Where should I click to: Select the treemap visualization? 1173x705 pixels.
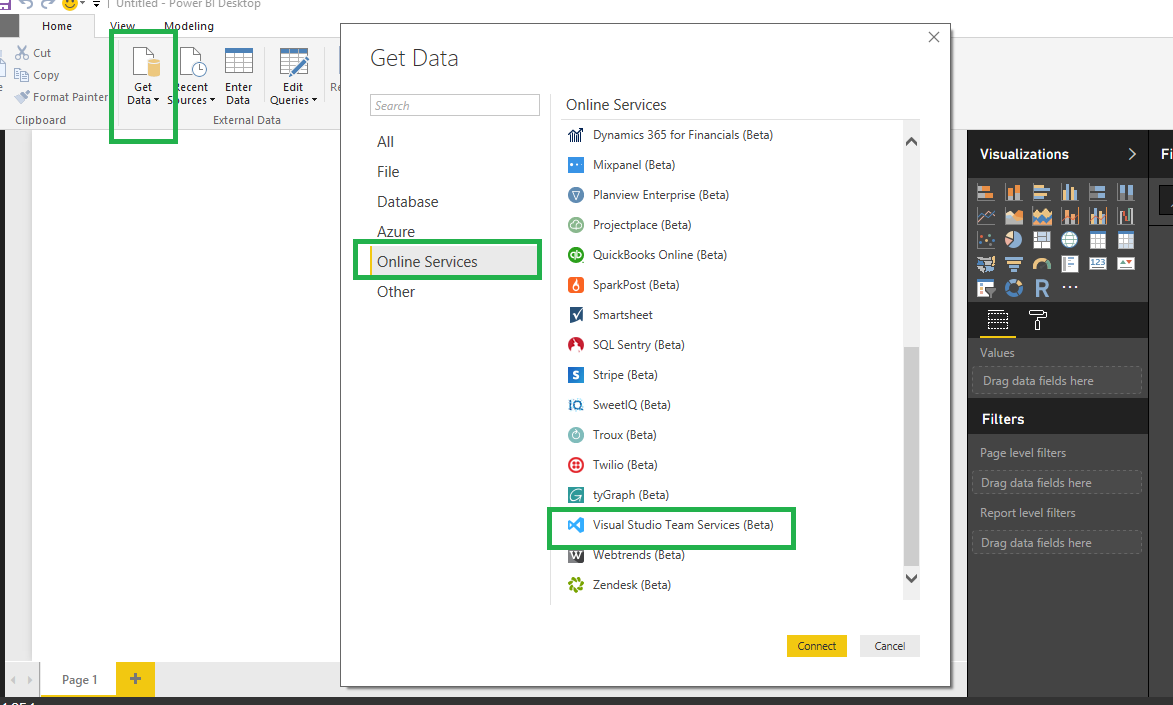click(1041, 239)
